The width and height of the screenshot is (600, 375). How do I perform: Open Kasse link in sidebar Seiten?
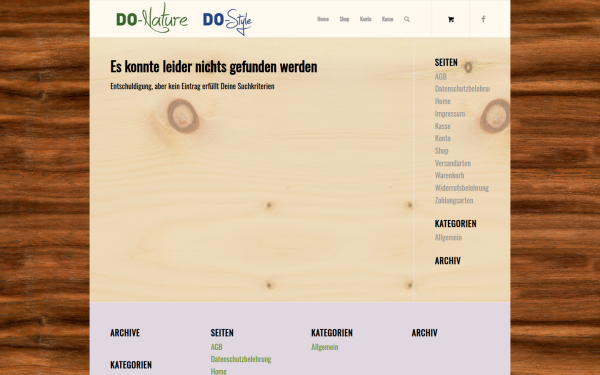(x=443, y=126)
